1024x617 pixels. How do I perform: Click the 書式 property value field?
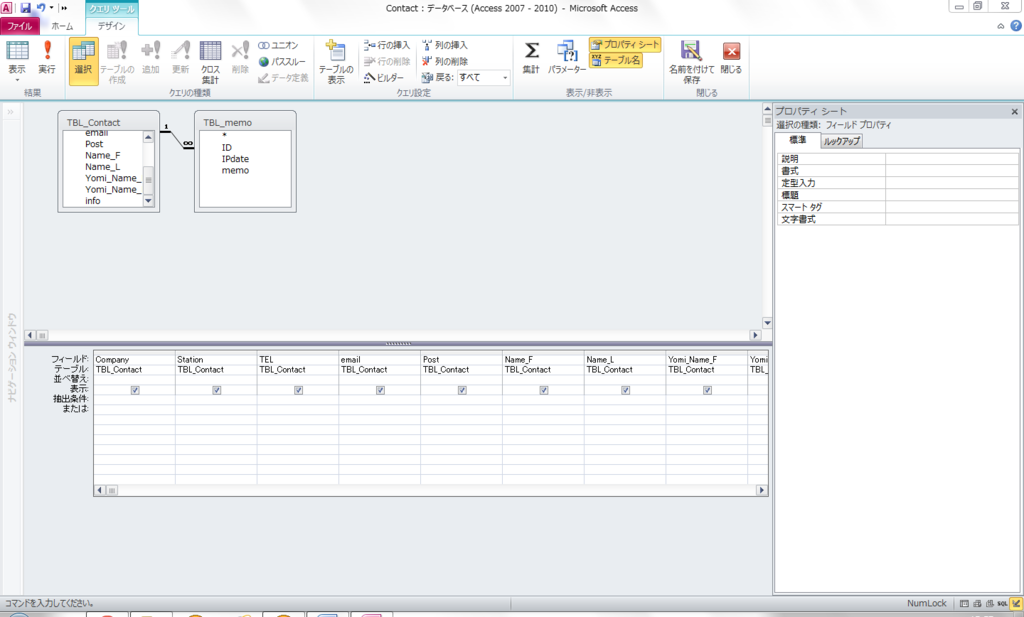952,170
